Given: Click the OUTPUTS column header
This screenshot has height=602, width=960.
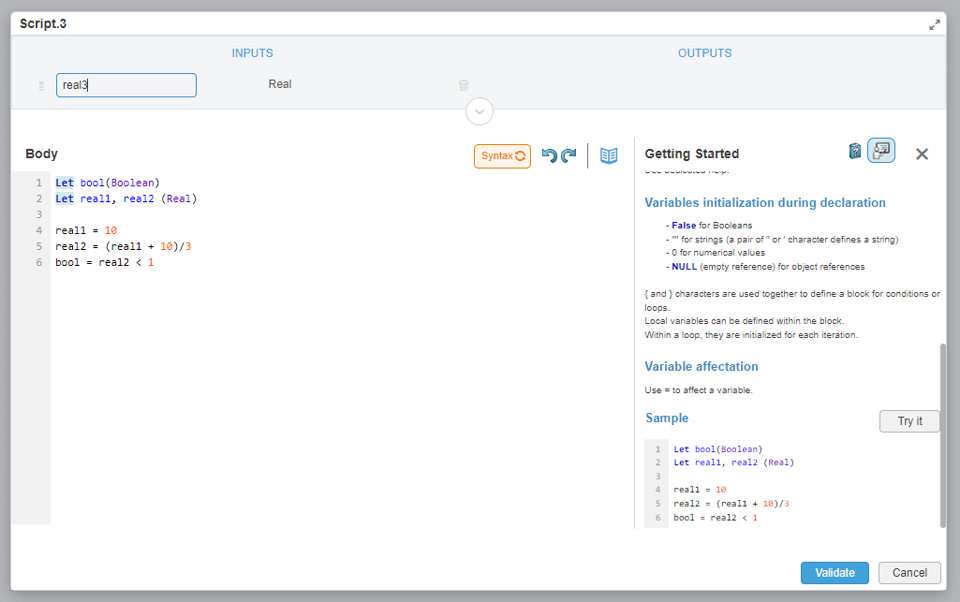Looking at the screenshot, I should [705, 53].
